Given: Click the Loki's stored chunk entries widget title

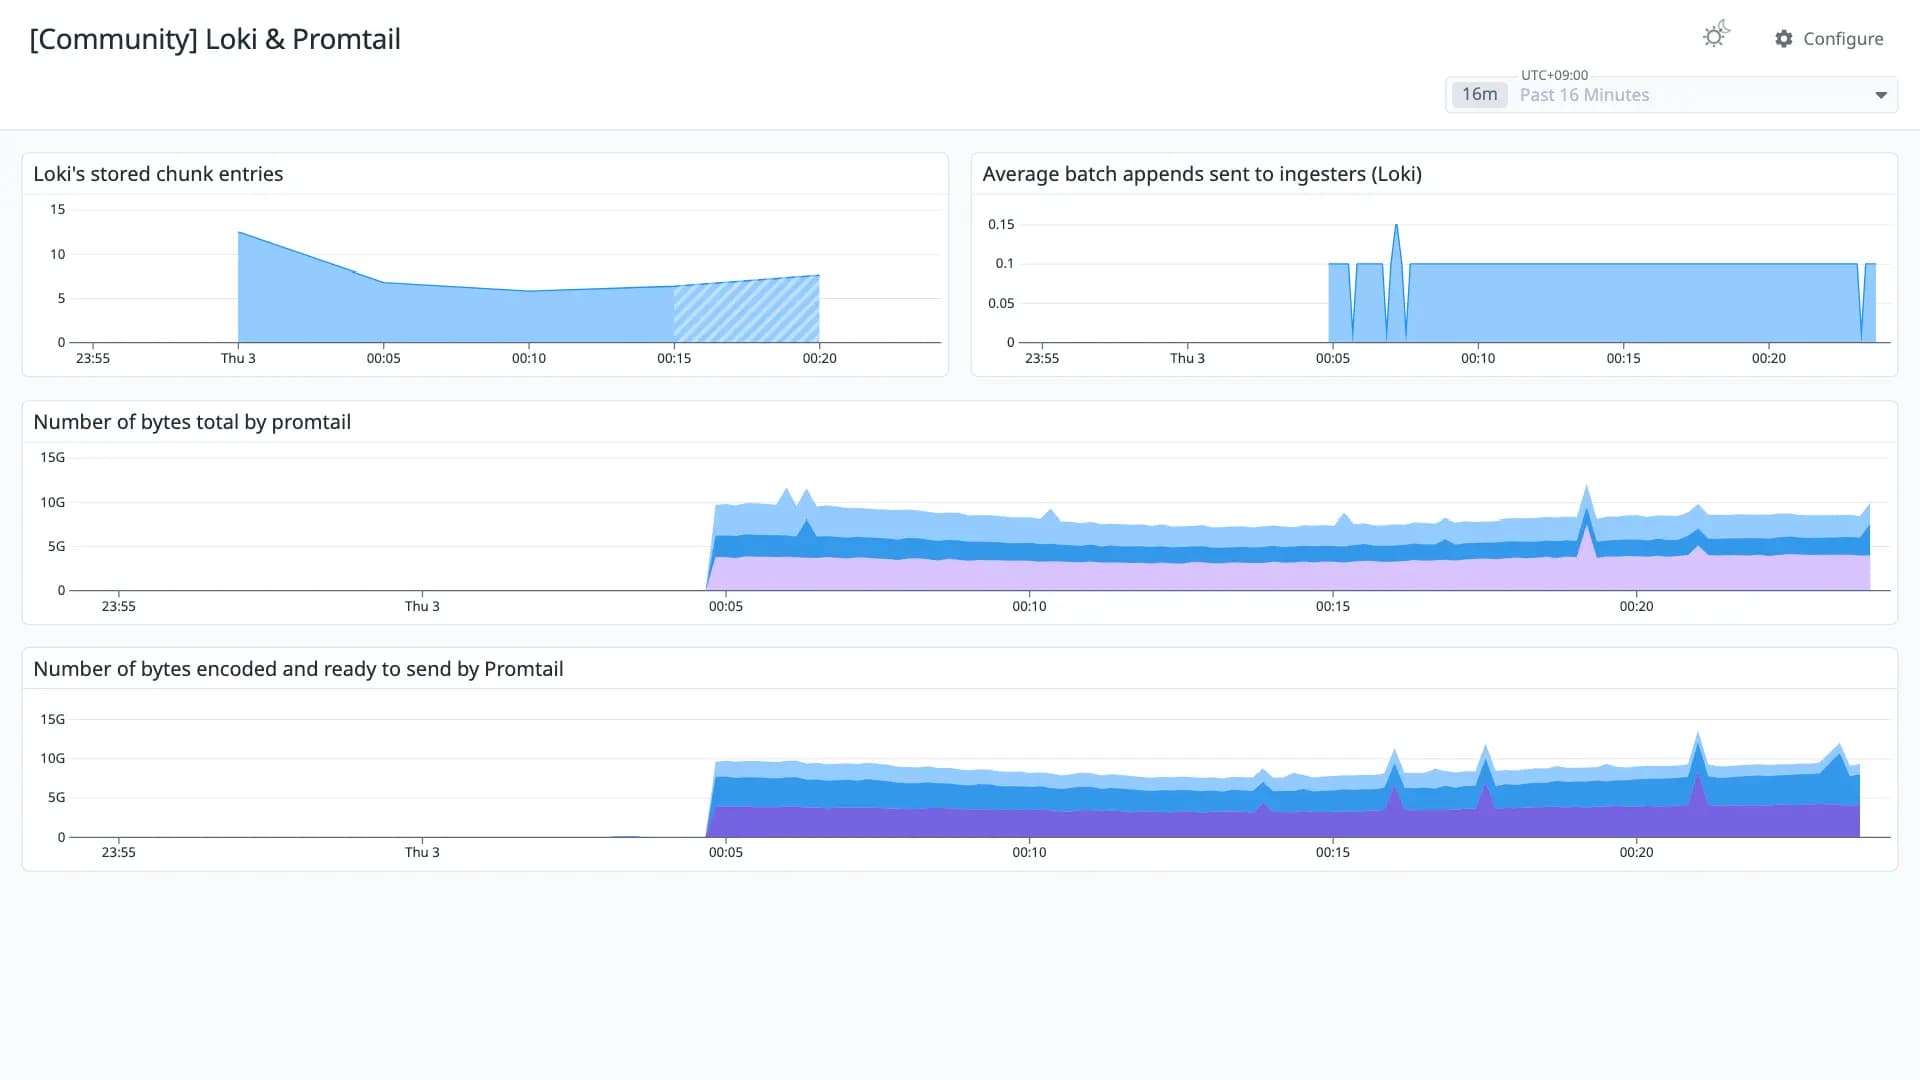Looking at the screenshot, I should (x=158, y=174).
